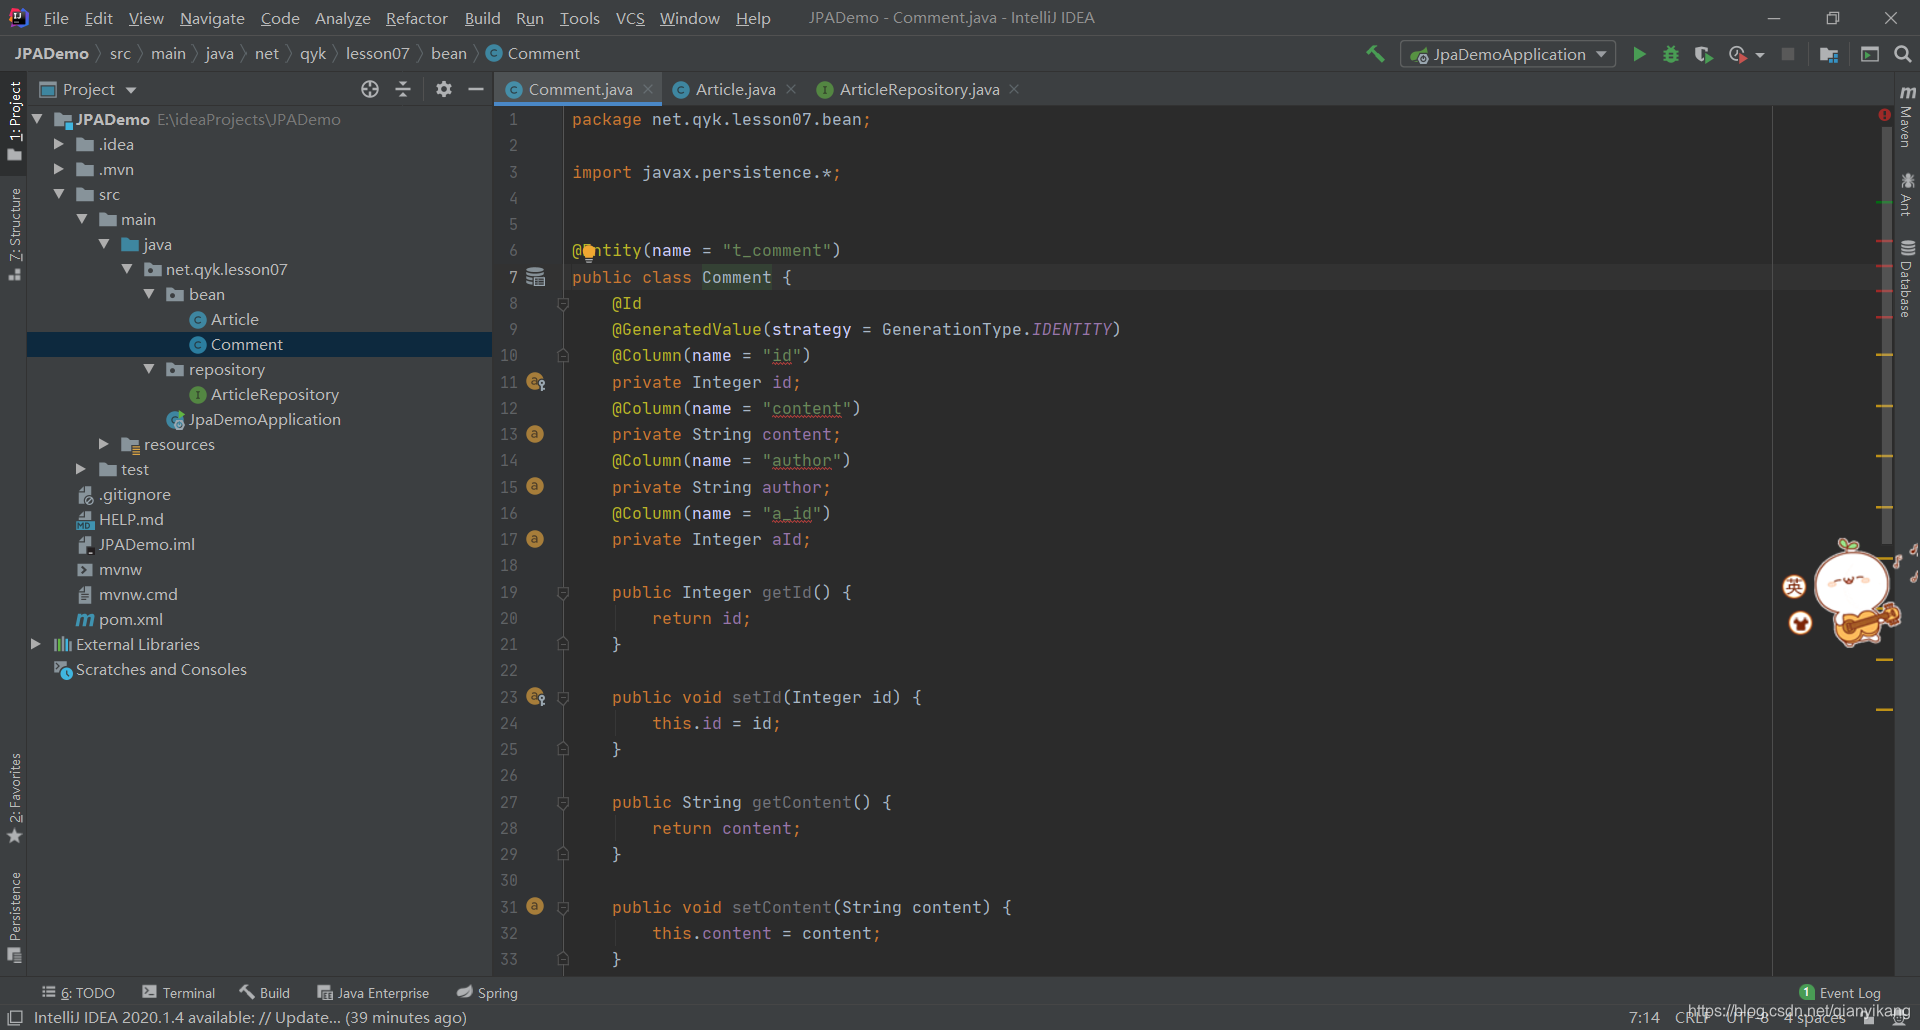The image size is (1920, 1030).
Task: Hide the Project panel with minus icon
Action: tap(476, 89)
